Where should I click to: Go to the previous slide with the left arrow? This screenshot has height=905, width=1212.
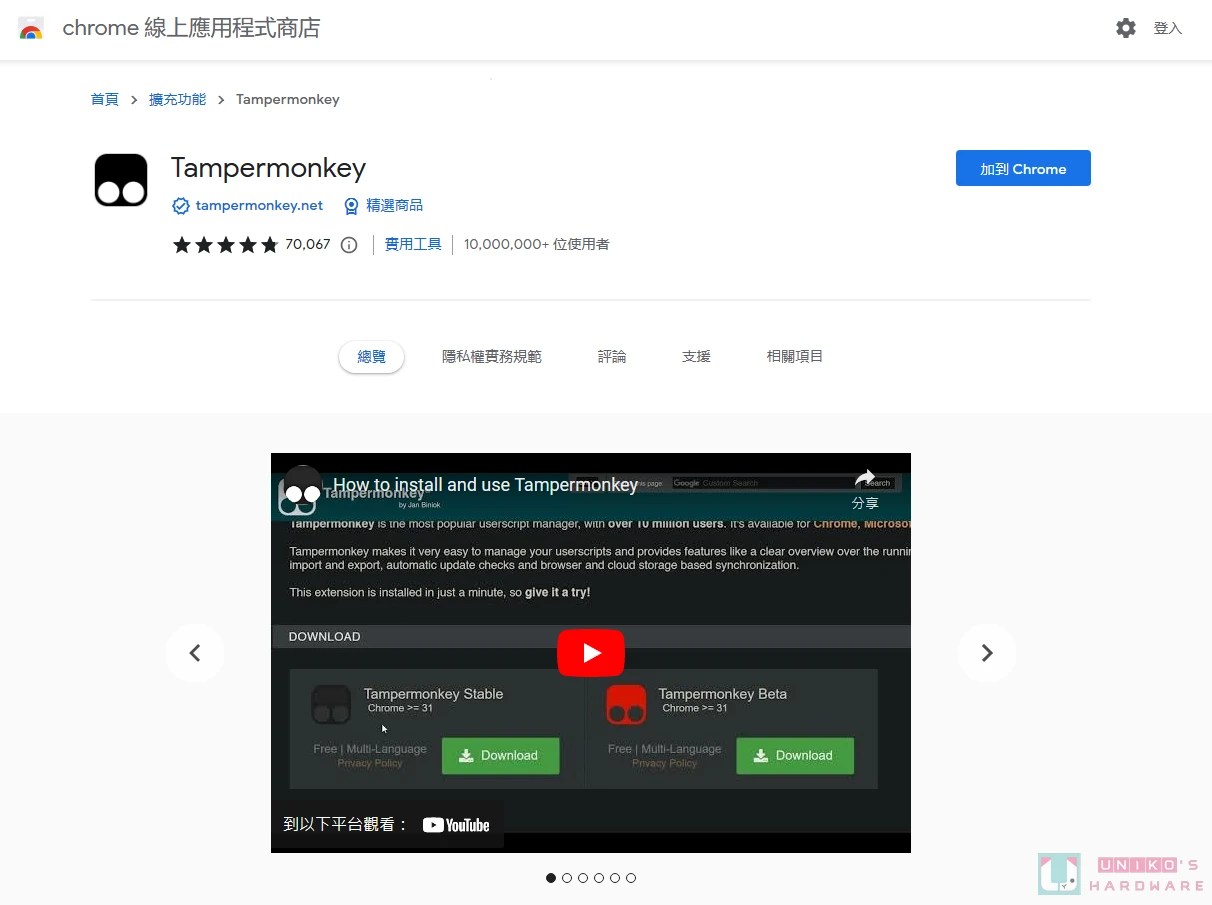click(195, 653)
